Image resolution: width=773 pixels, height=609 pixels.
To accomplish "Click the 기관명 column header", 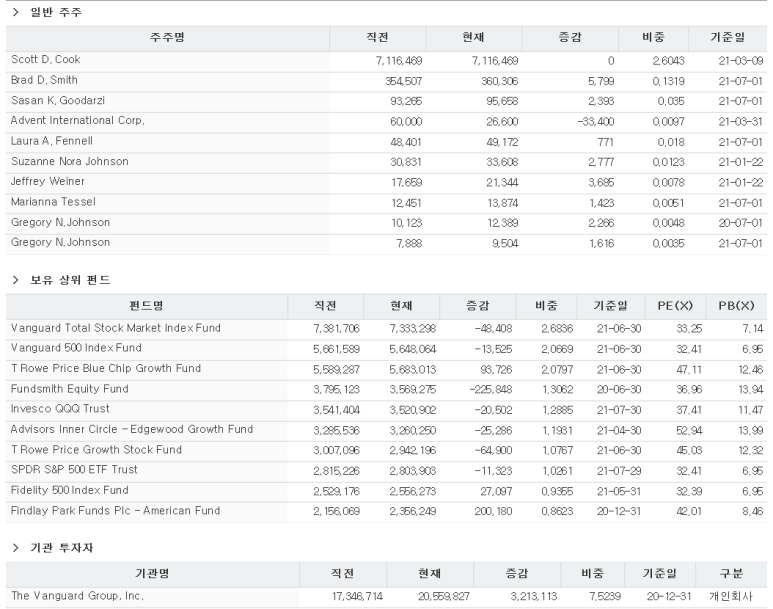I will click(x=152, y=574).
